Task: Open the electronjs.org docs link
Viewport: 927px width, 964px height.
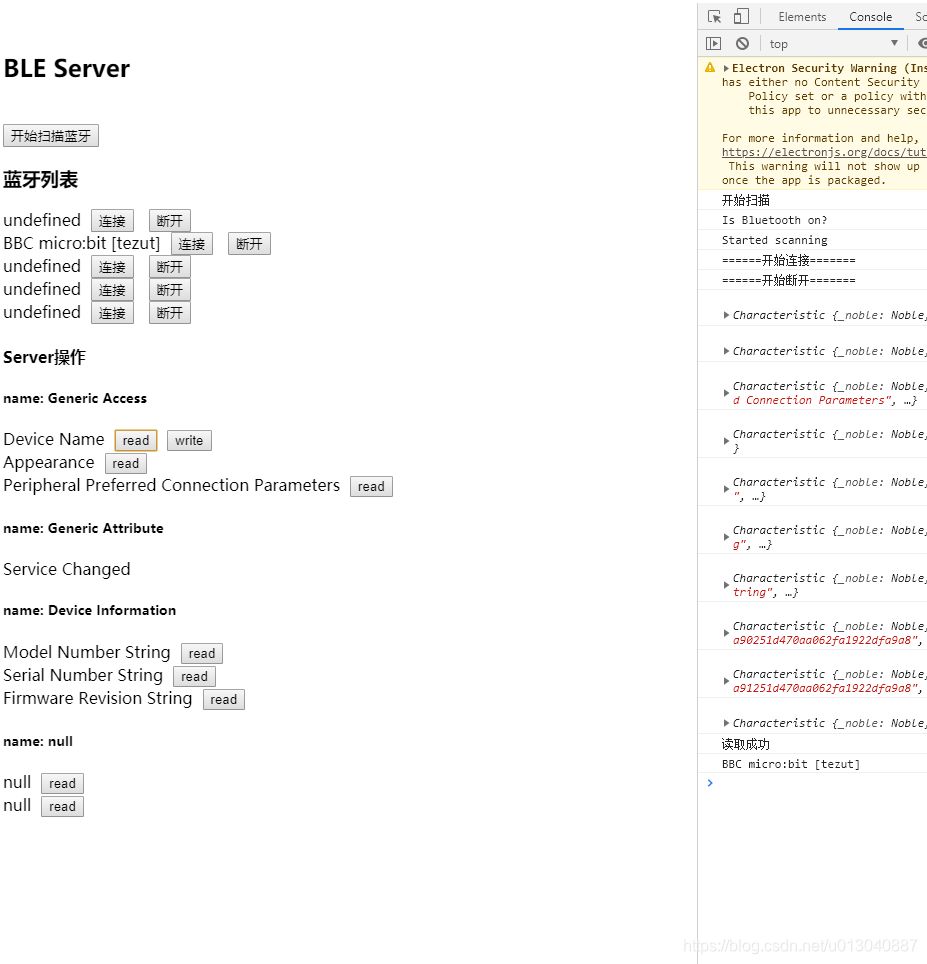Action: point(824,152)
